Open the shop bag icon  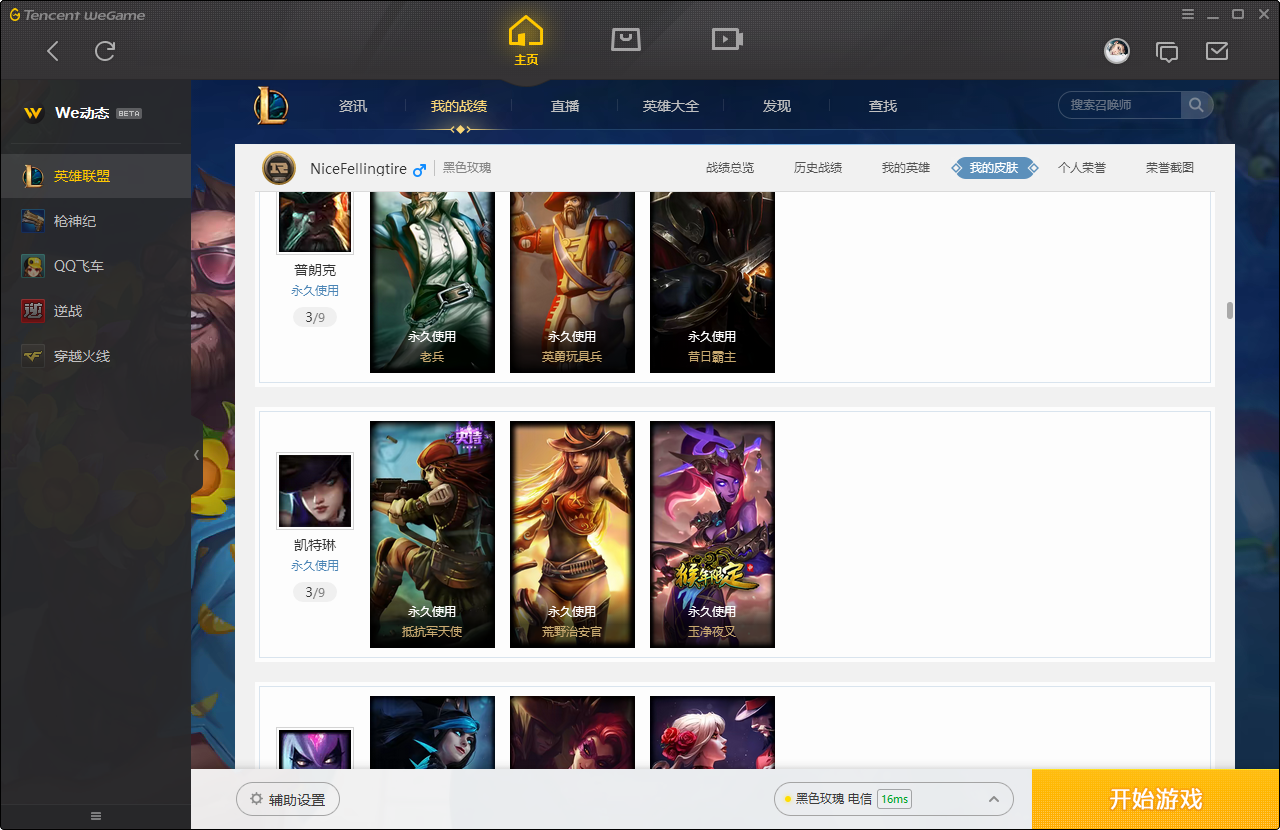coord(626,39)
